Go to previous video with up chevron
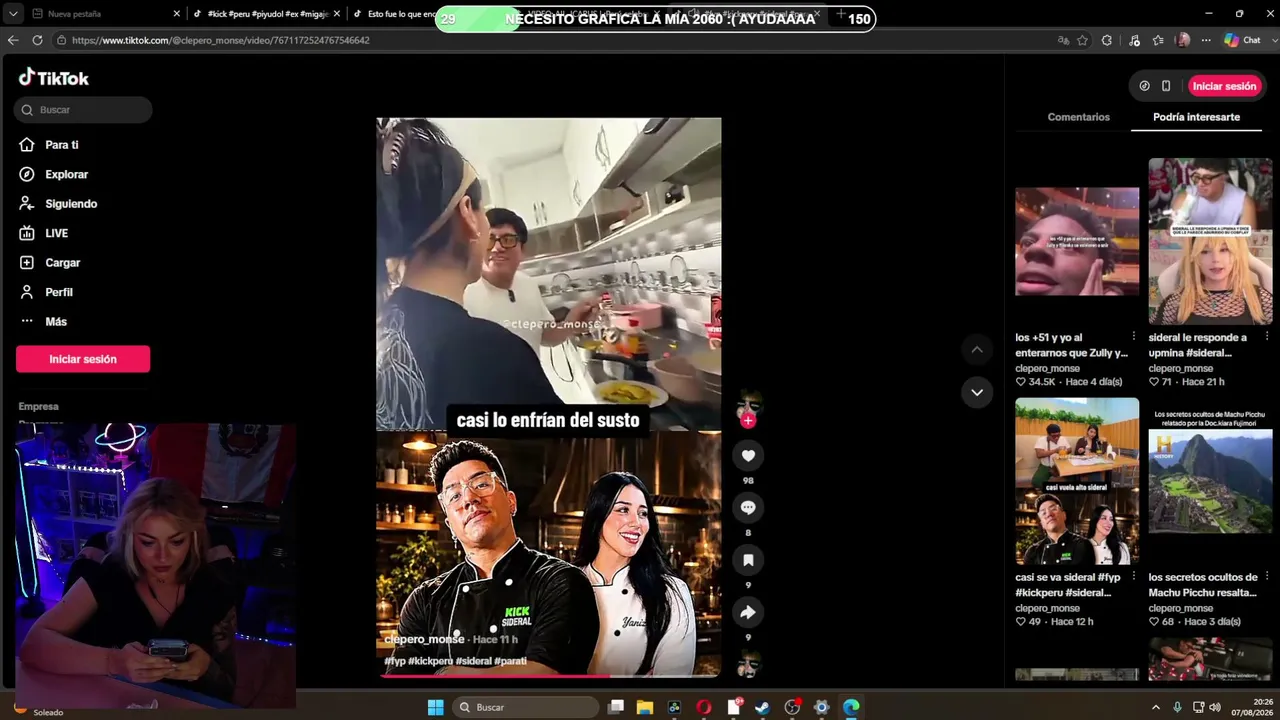 977,349
